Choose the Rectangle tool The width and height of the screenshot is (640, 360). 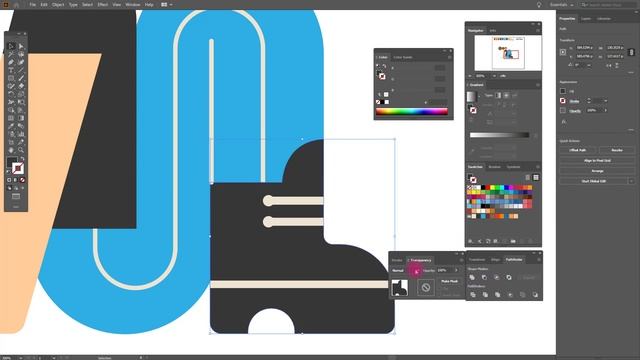tap(11, 78)
